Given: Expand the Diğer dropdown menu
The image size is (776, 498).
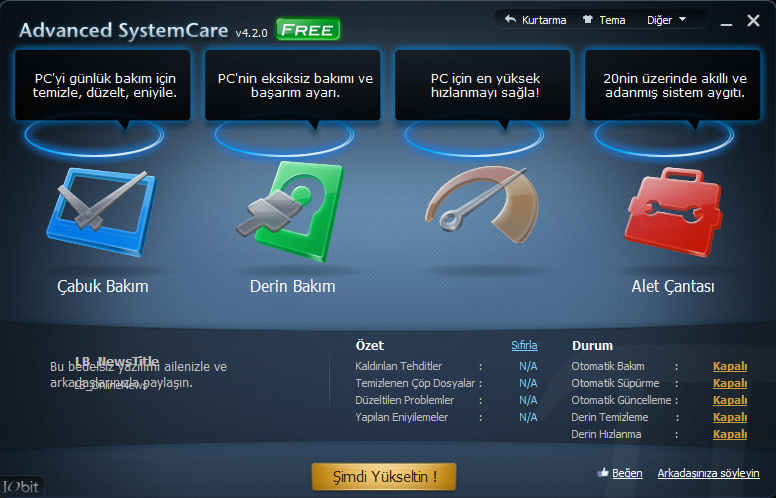Looking at the screenshot, I should 666,20.
